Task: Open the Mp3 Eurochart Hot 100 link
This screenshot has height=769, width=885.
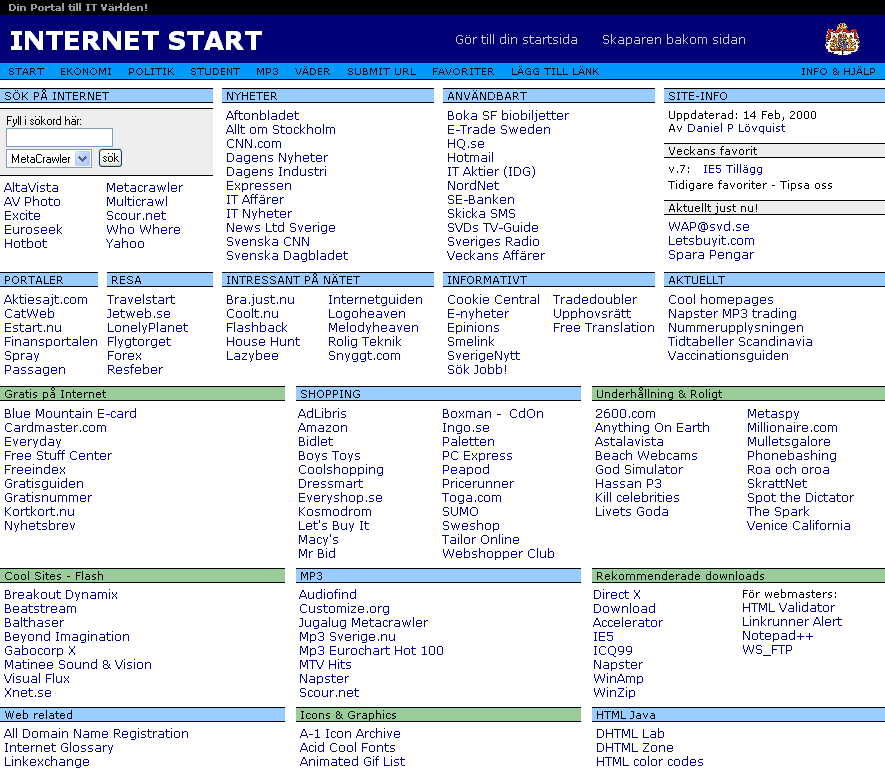Action: point(371,650)
